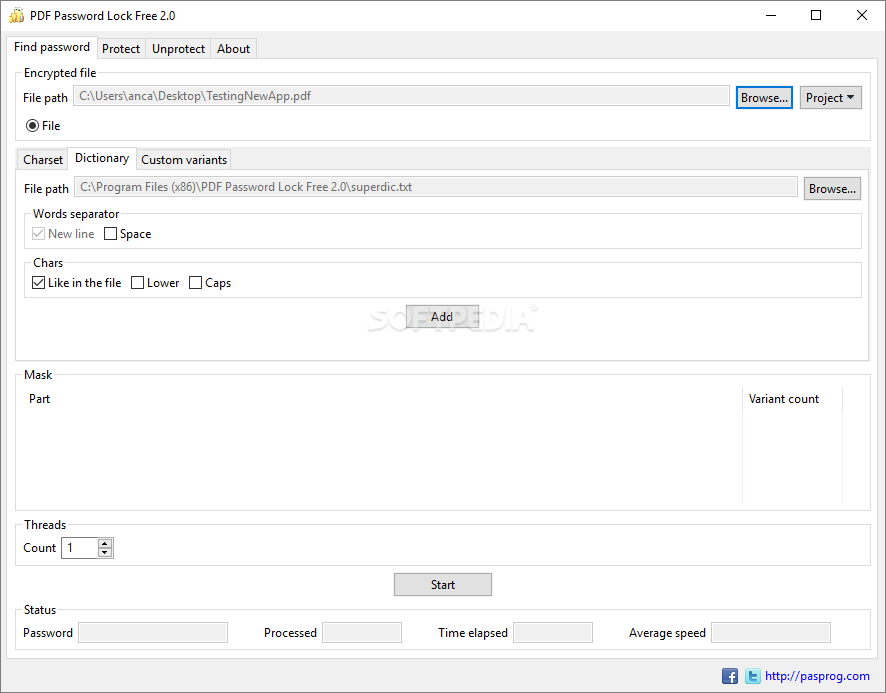
Task: Increase the thread count with up arrow
Action: pos(105,544)
